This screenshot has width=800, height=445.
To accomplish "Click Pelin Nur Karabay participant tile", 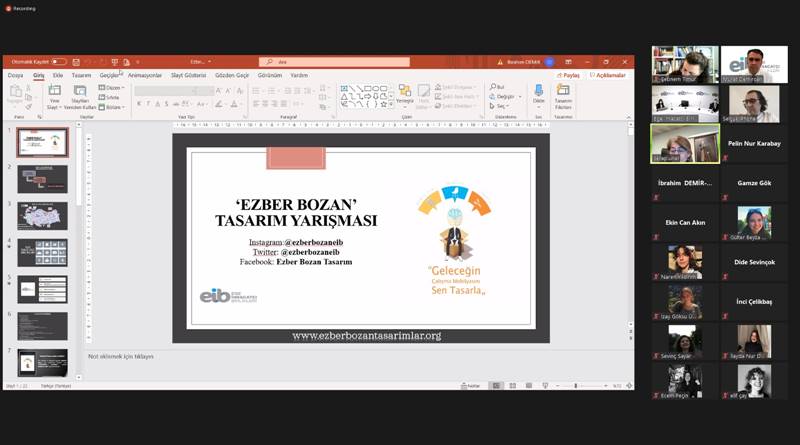I will pos(754,144).
